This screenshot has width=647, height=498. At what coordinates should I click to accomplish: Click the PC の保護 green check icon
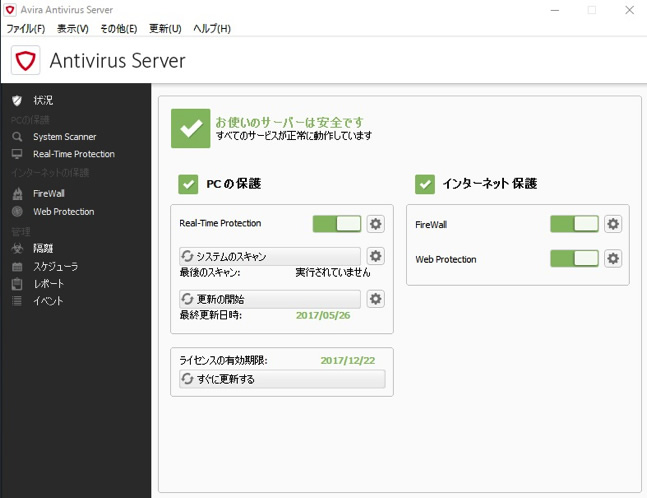point(188,184)
